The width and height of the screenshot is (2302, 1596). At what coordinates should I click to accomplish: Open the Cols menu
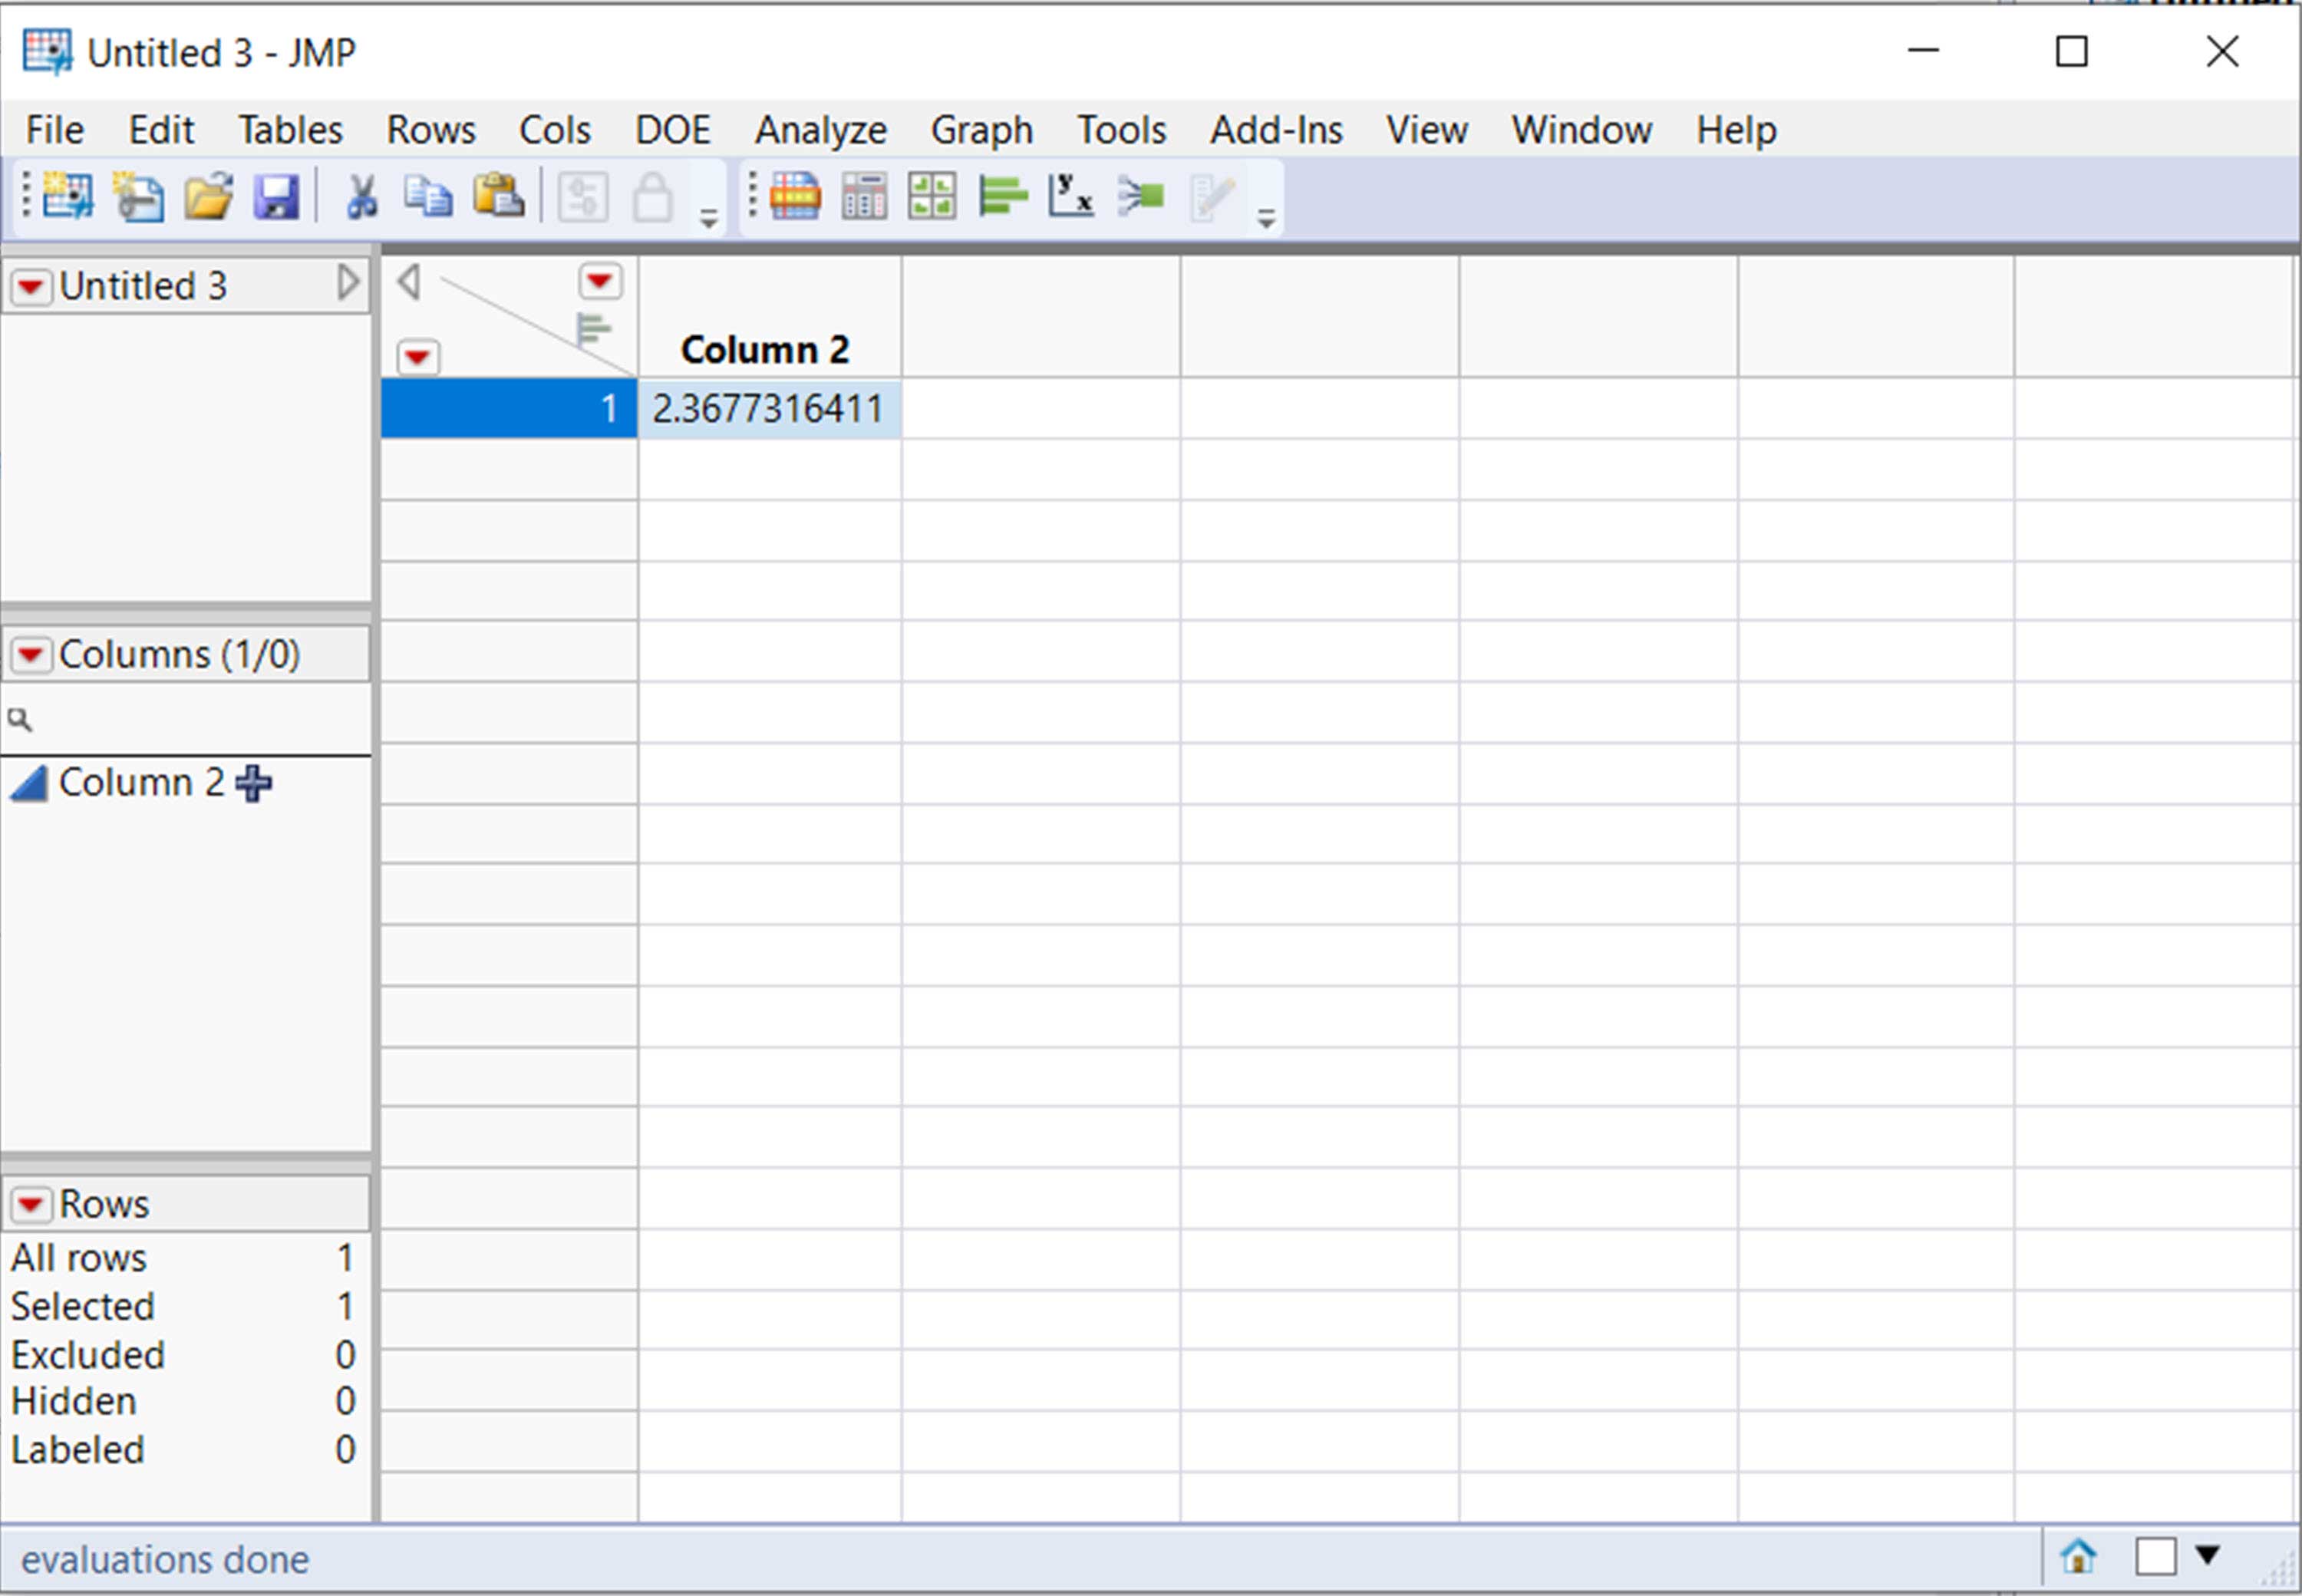click(555, 130)
